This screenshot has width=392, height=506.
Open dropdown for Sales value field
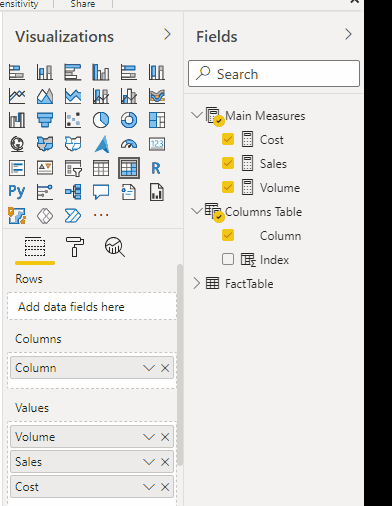click(149, 462)
